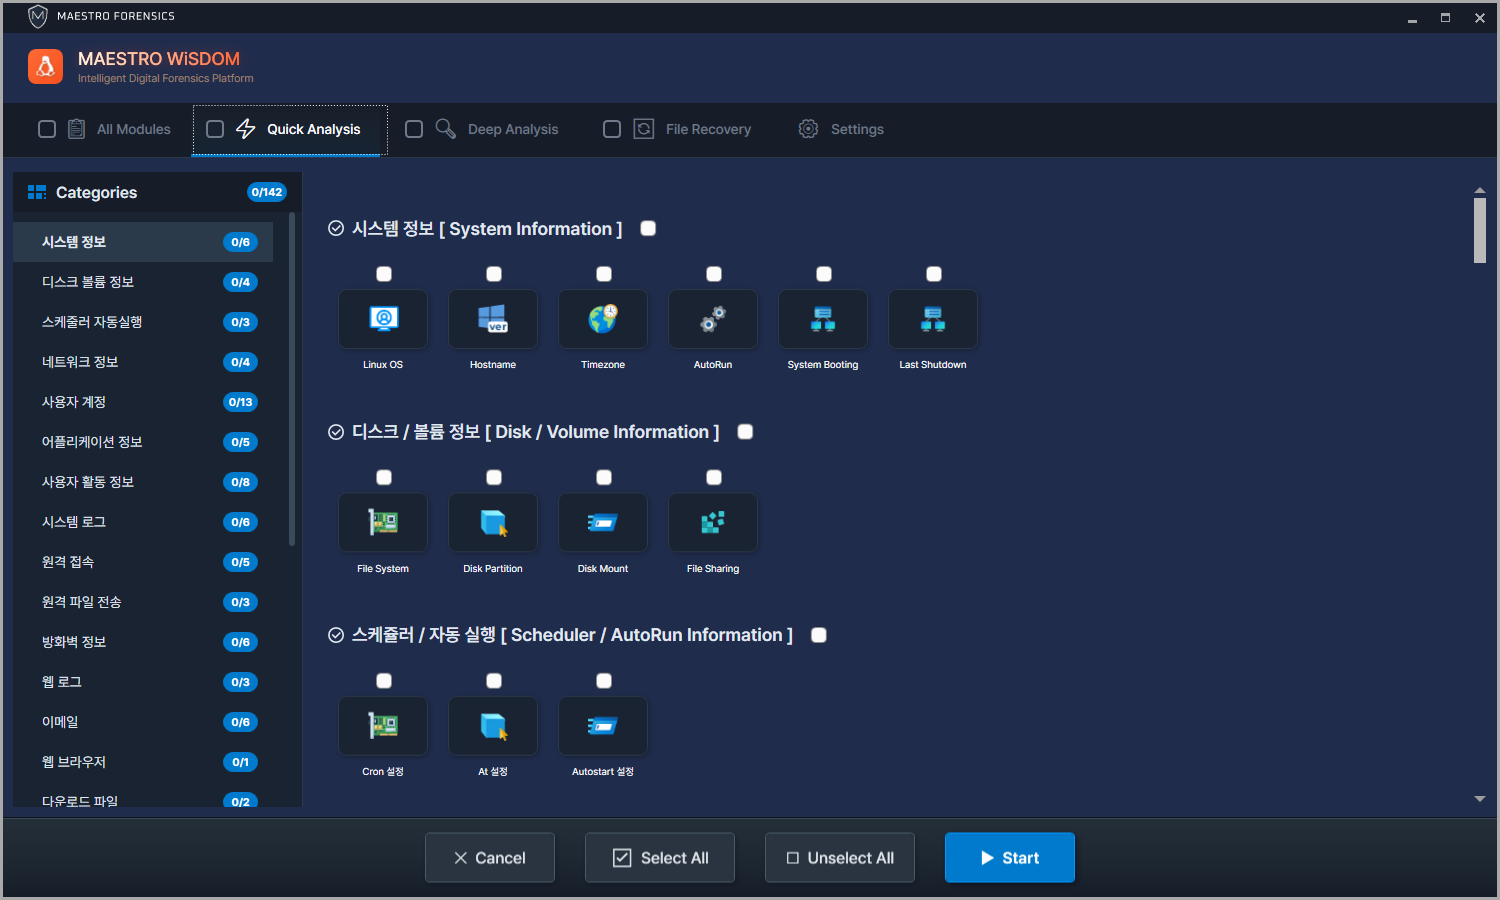This screenshot has width=1500, height=900.
Task: Click the Last Shutdown icon
Action: point(933,320)
